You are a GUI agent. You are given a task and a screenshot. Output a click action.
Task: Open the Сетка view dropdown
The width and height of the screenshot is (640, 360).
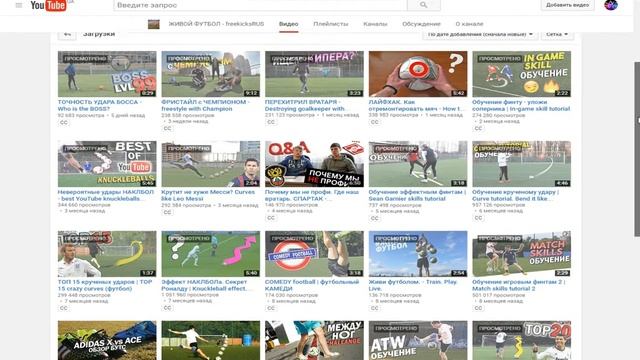pyautogui.click(x=557, y=34)
